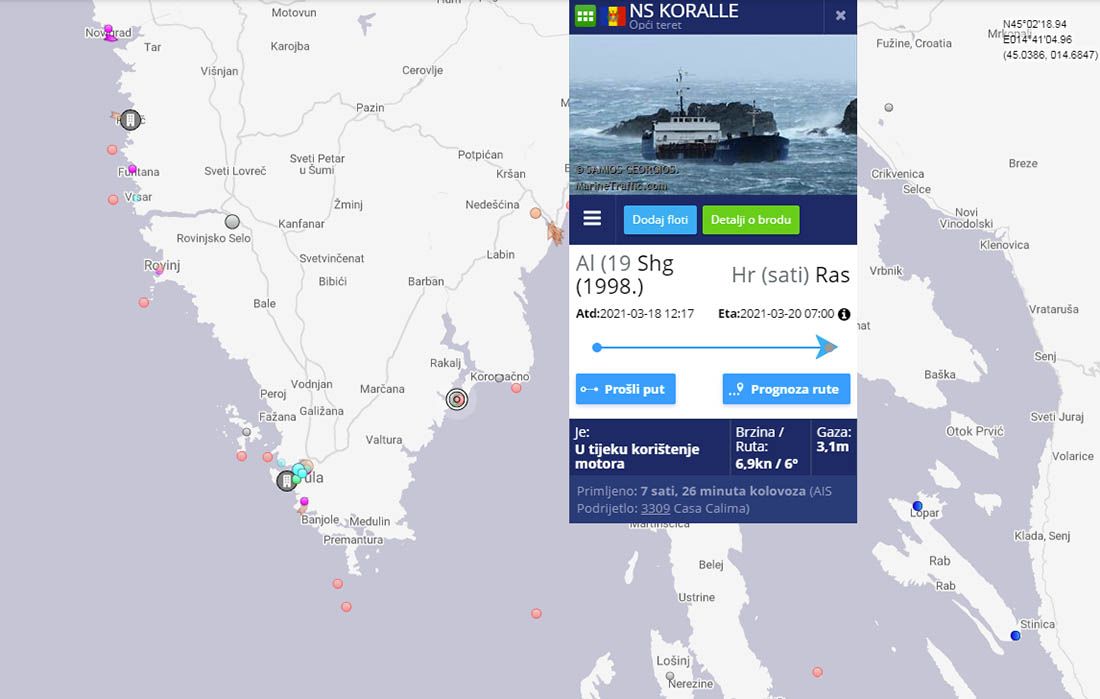Image resolution: width=1100 pixels, height=699 pixels.
Task: Click the red vessel marker south of Premantura
Action: 337,584
